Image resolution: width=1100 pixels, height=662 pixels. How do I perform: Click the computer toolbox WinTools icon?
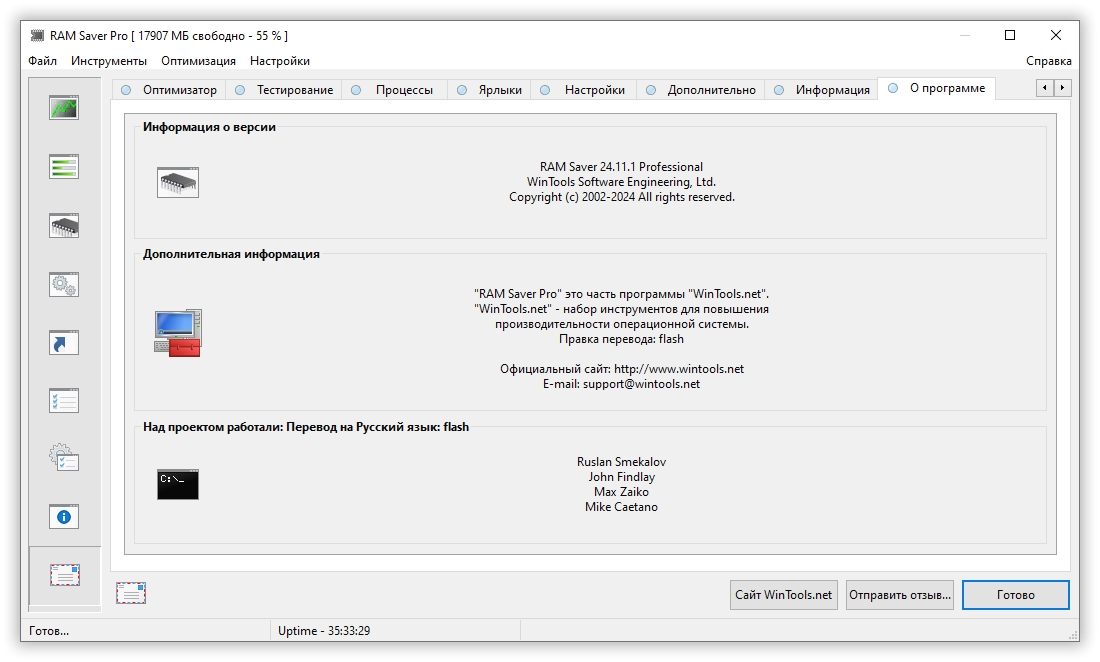coord(178,333)
